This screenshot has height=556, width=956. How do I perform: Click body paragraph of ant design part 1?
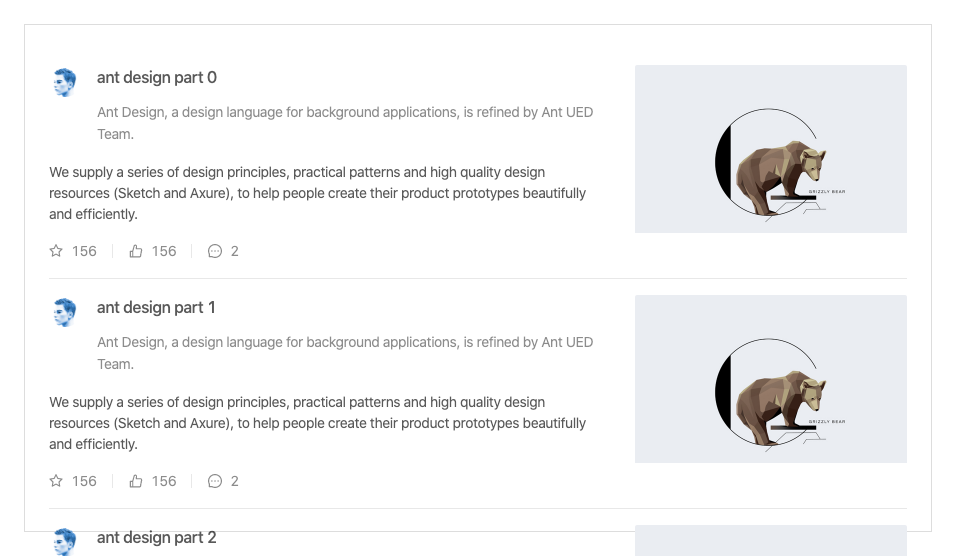click(x=317, y=423)
